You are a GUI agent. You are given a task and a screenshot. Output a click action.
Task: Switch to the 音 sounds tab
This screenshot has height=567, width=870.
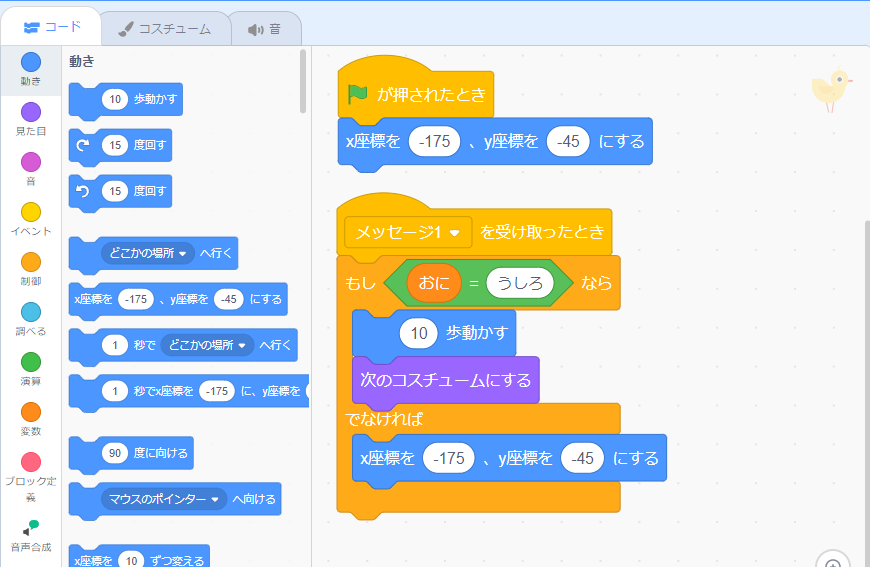tap(265, 29)
